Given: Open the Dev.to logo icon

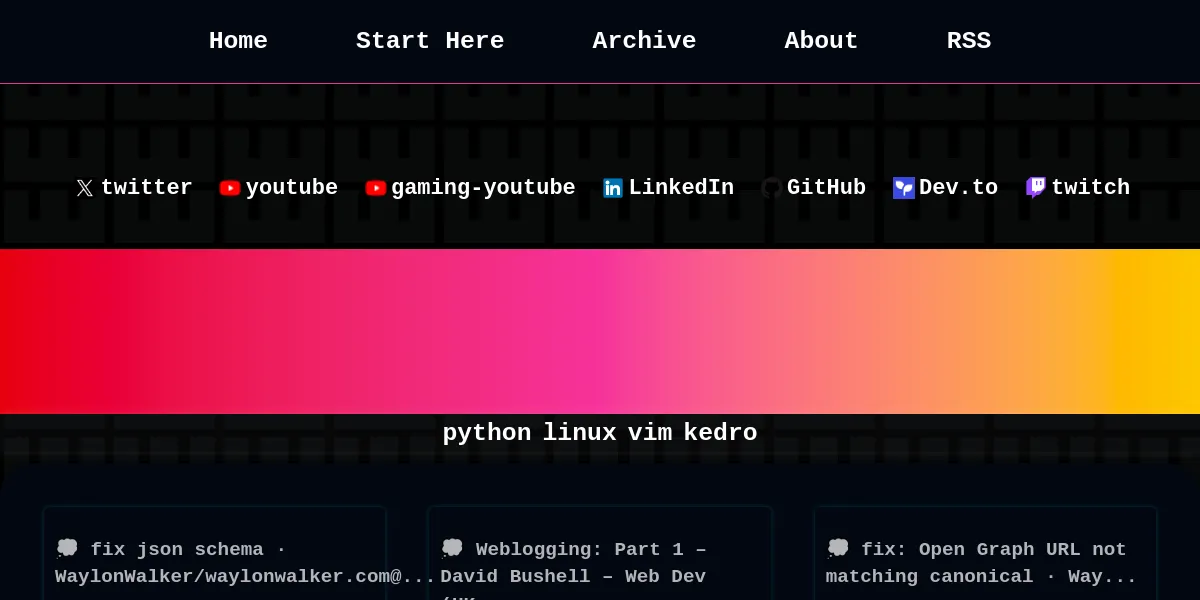Looking at the screenshot, I should (904, 188).
